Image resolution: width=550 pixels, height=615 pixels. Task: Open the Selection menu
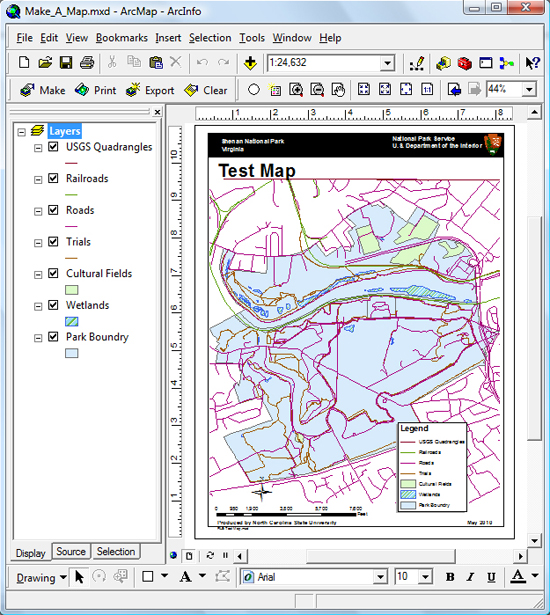[210, 38]
